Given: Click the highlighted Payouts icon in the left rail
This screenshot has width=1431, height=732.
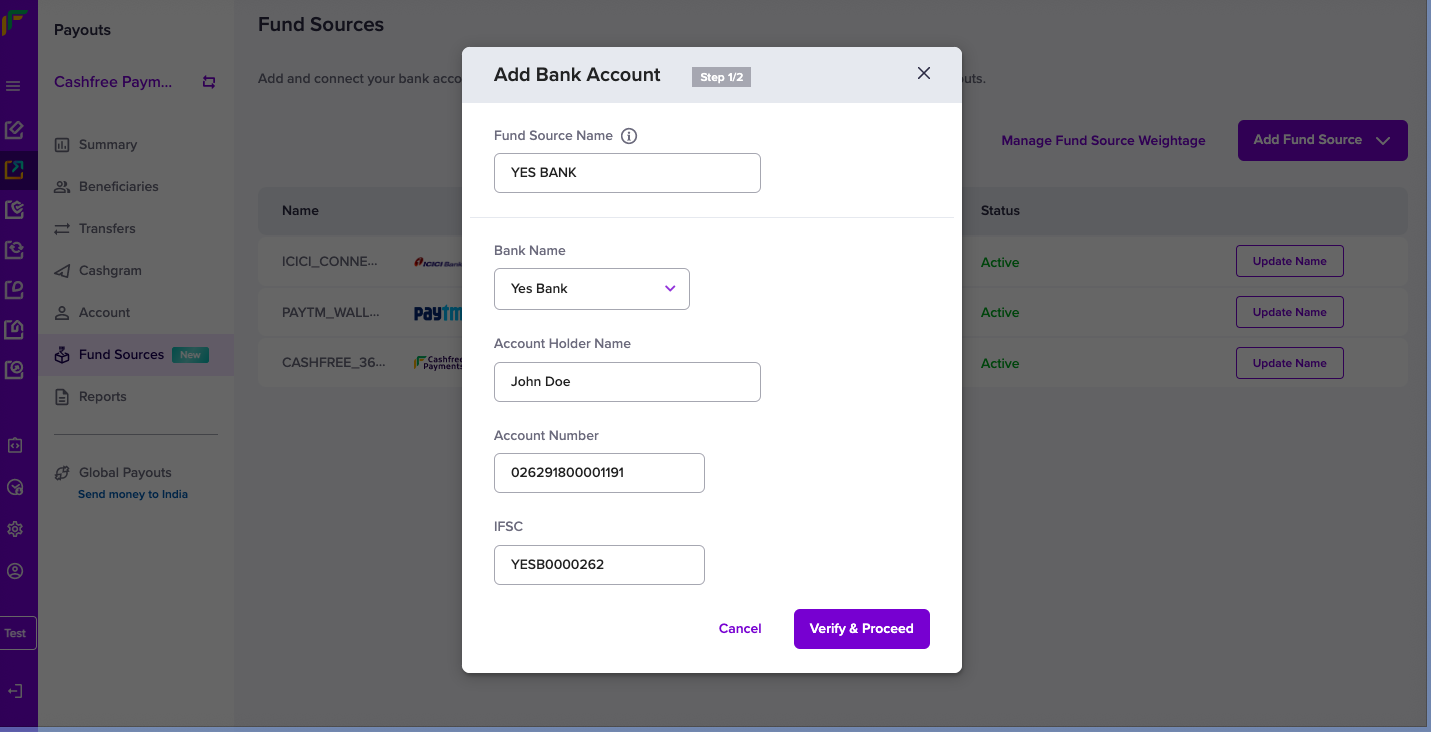Looking at the screenshot, I should (14, 170).
